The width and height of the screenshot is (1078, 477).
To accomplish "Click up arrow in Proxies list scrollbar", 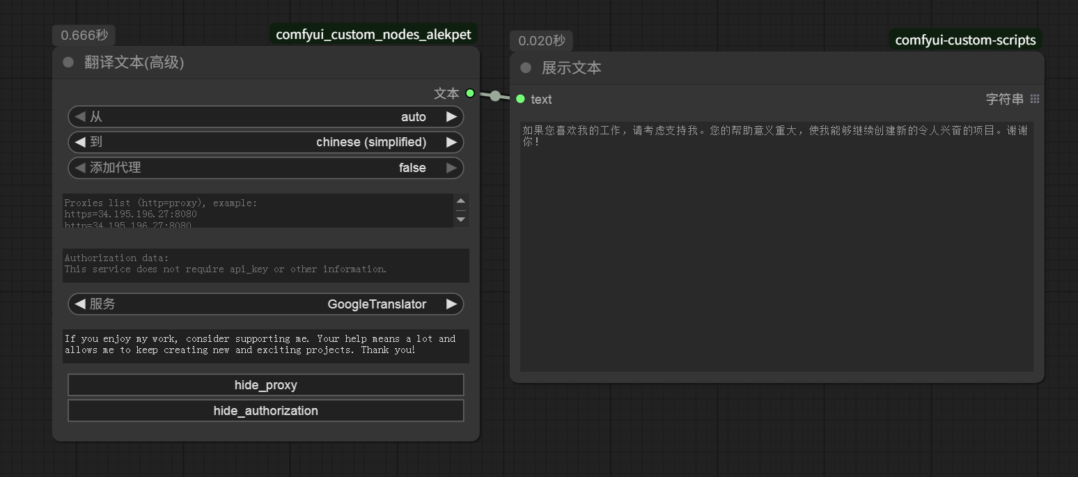I will click(461, 202).
